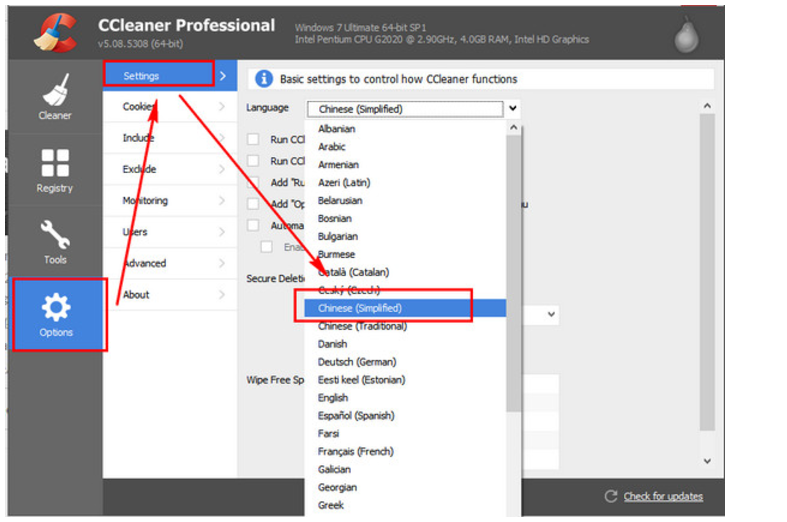Expand the chevron next to Cookies

point(222,106)
